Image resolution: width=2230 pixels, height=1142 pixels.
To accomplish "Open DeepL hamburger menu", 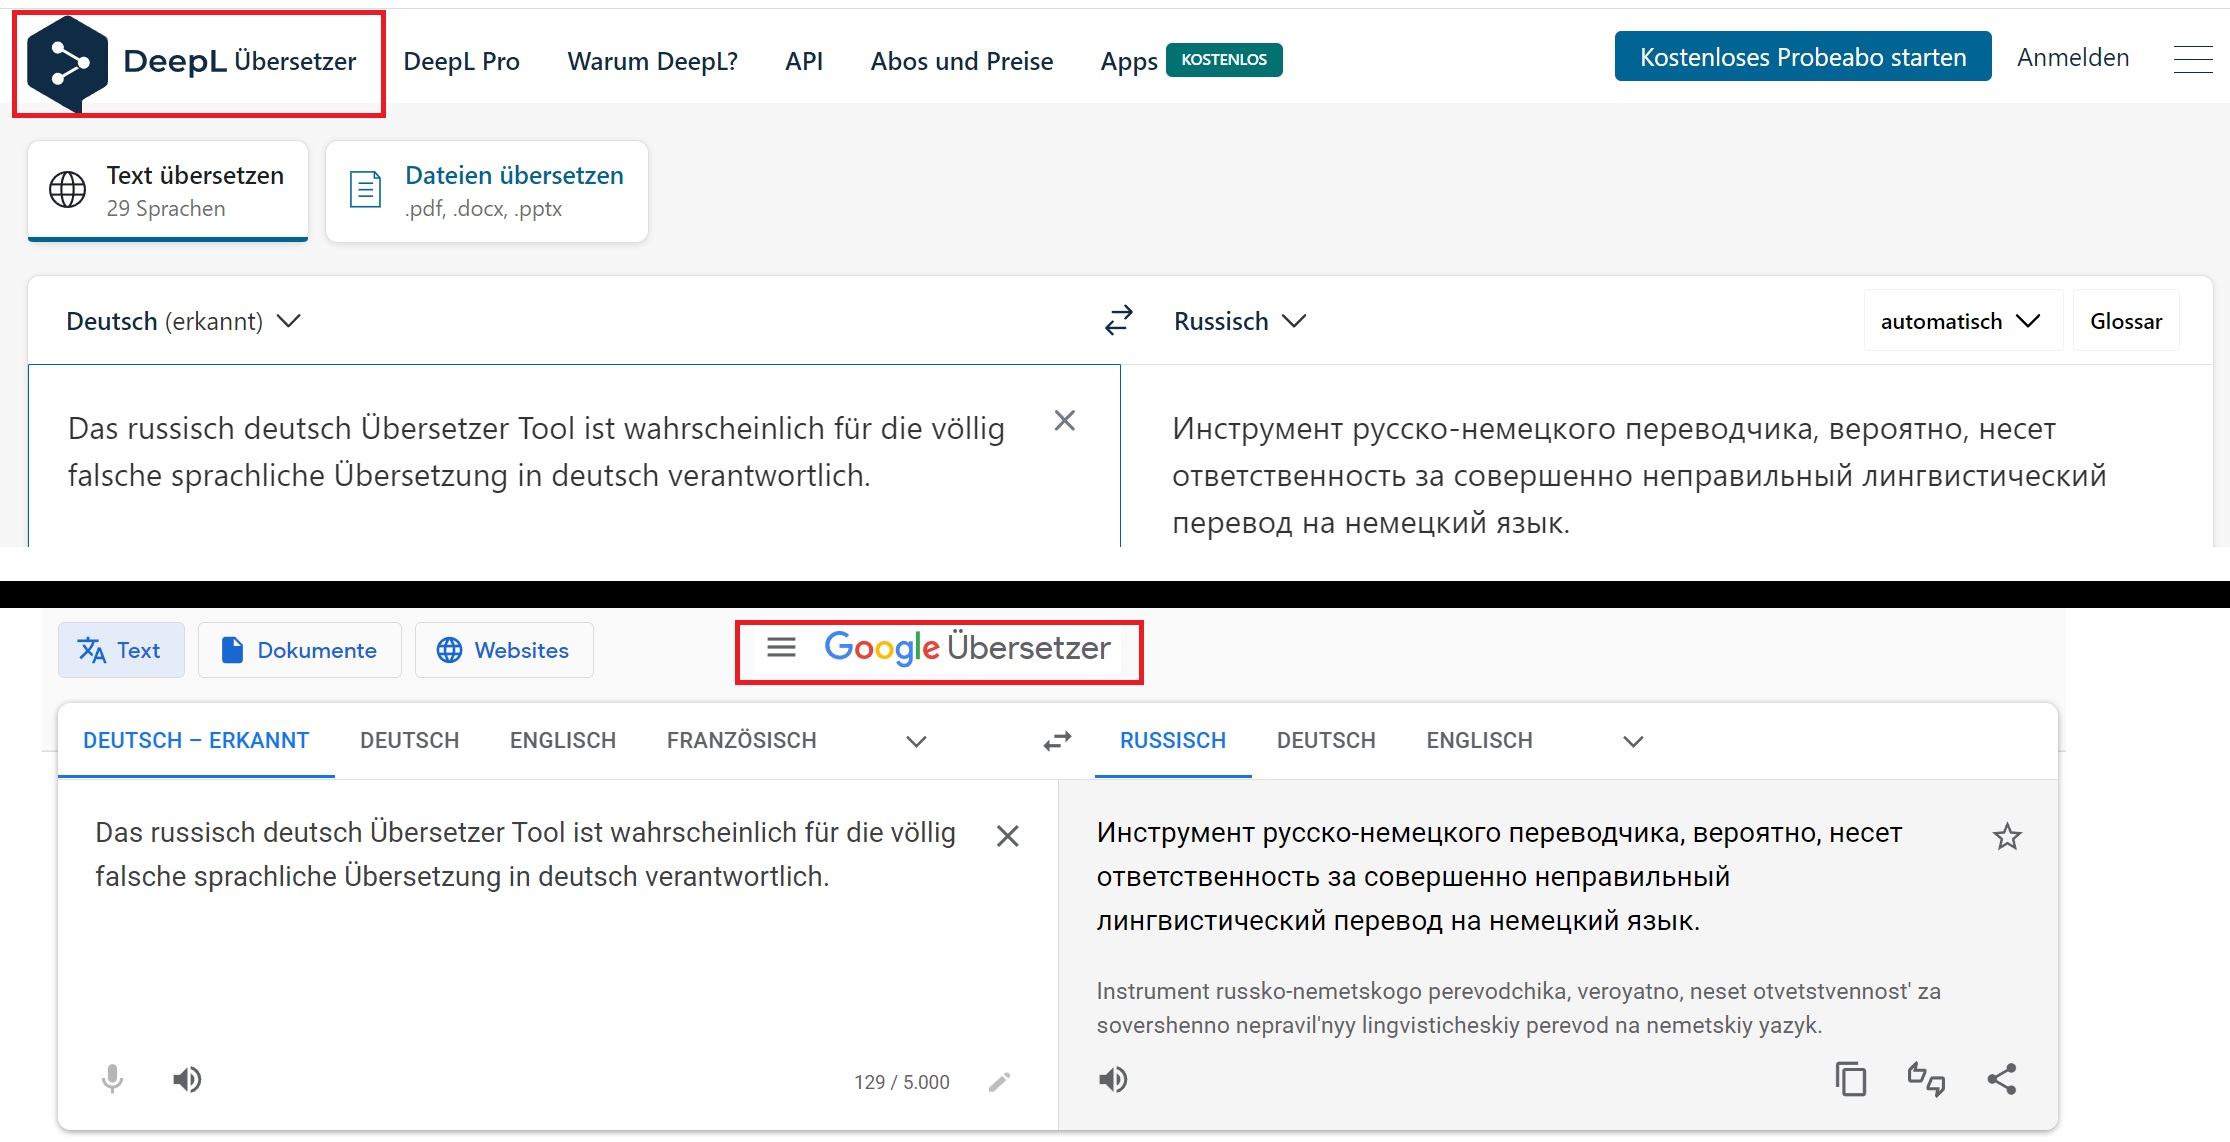I will pos(2192,59).
